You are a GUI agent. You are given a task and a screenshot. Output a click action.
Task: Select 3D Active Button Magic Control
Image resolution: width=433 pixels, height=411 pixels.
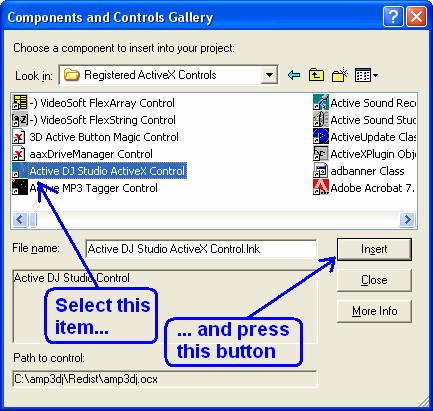coord(95,137)
